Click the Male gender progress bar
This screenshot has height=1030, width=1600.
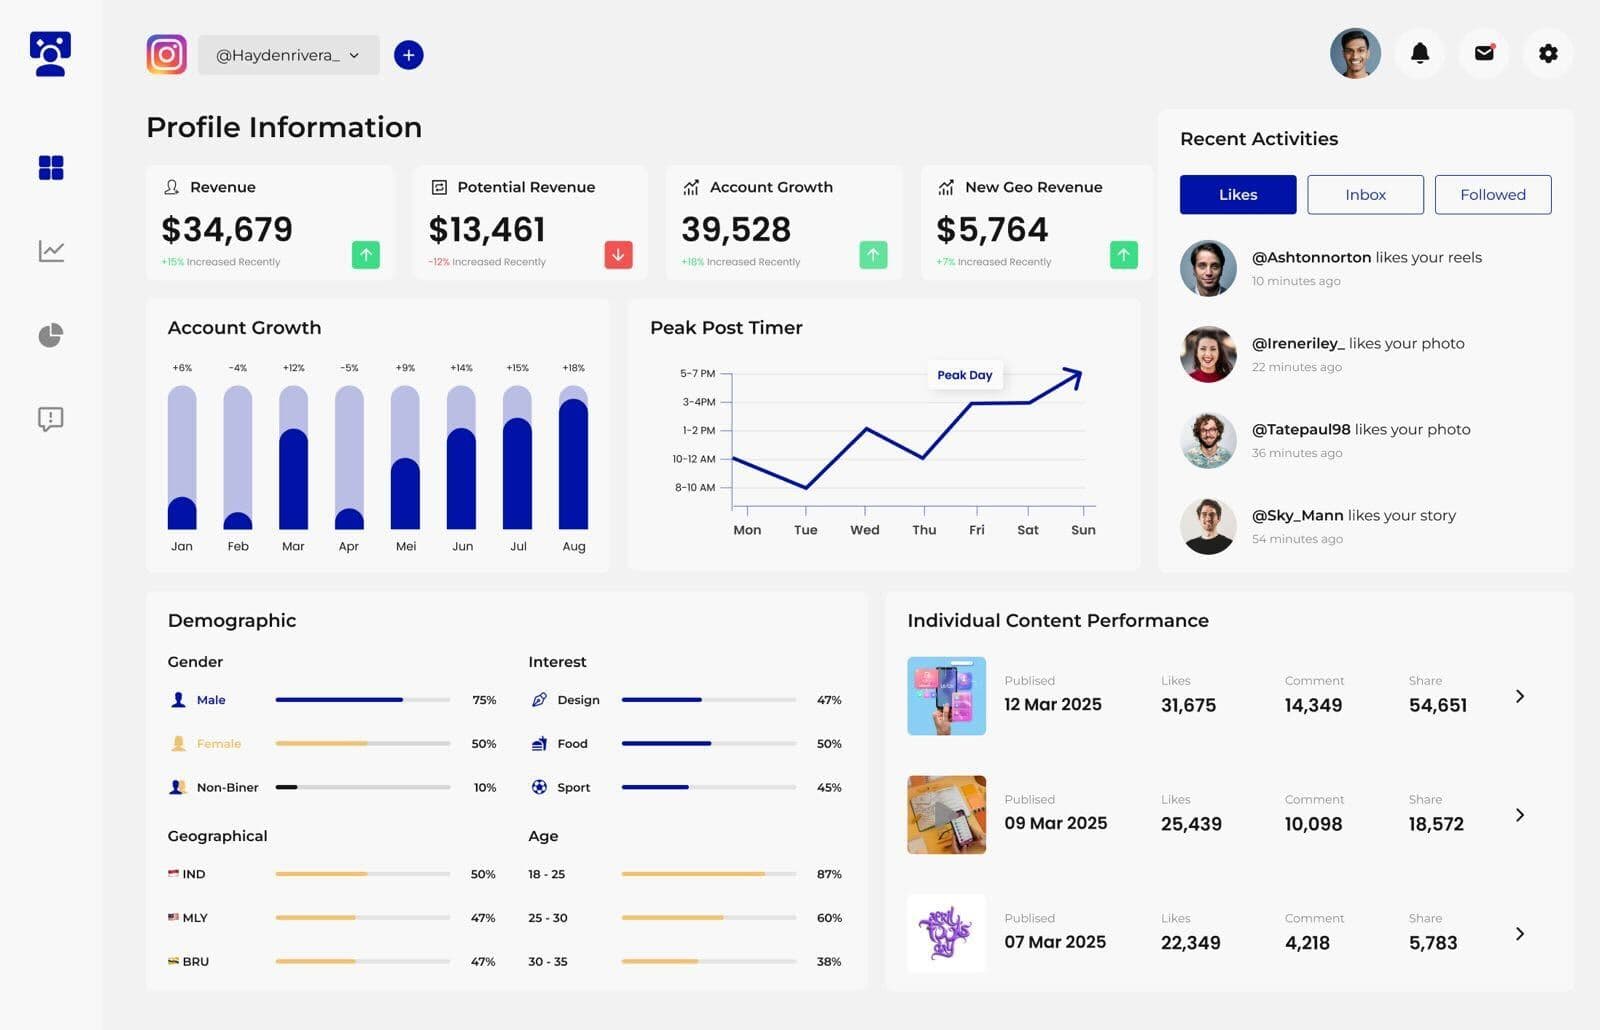tap(362, 700)
